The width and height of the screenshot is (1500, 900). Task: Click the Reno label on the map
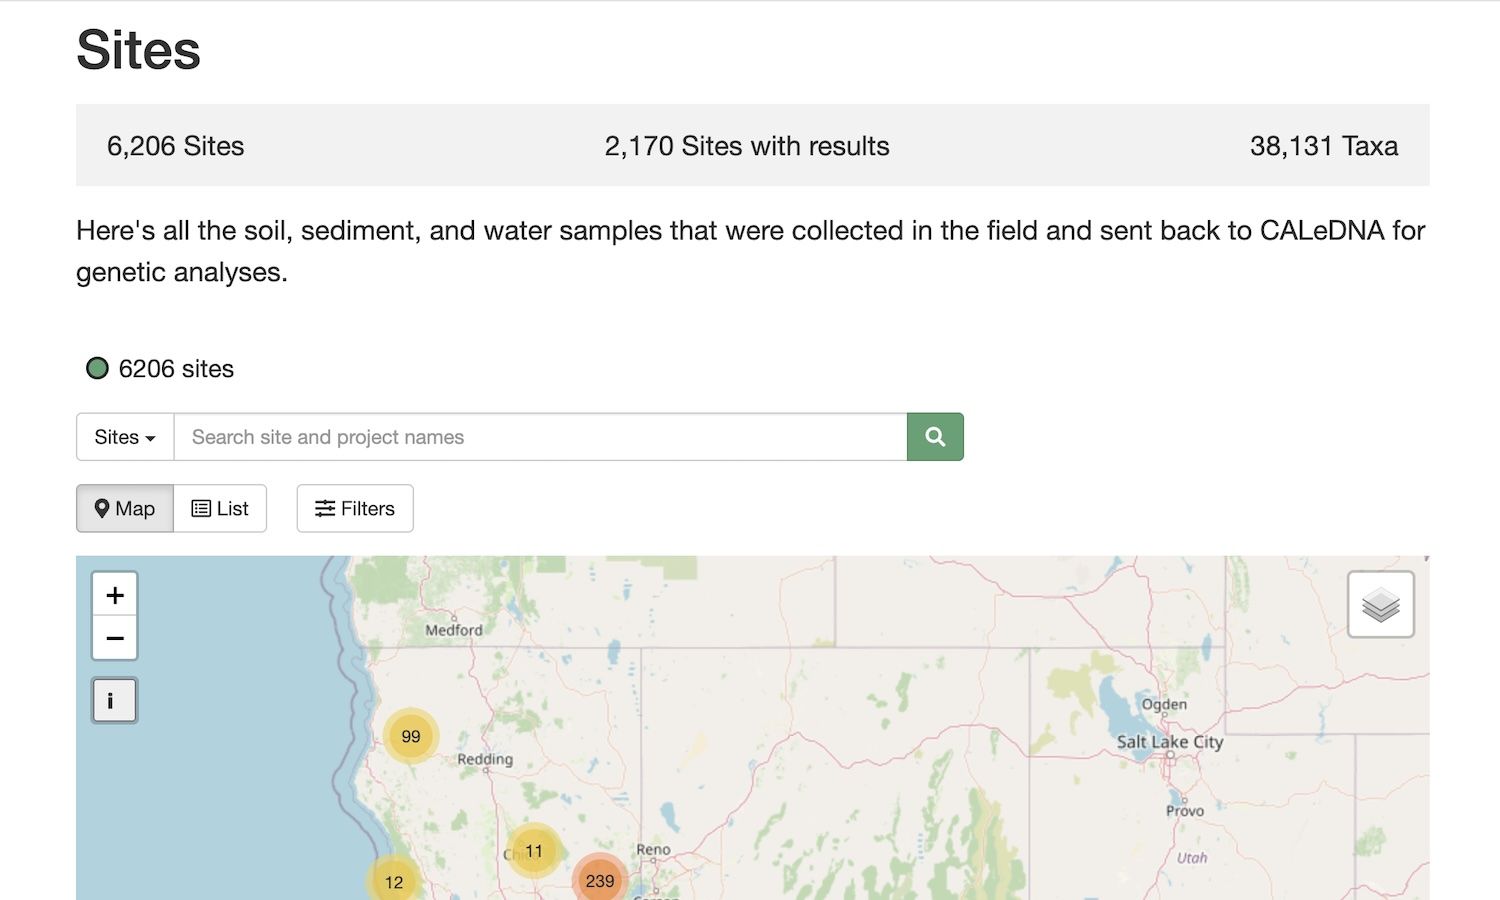pos(653,849)
